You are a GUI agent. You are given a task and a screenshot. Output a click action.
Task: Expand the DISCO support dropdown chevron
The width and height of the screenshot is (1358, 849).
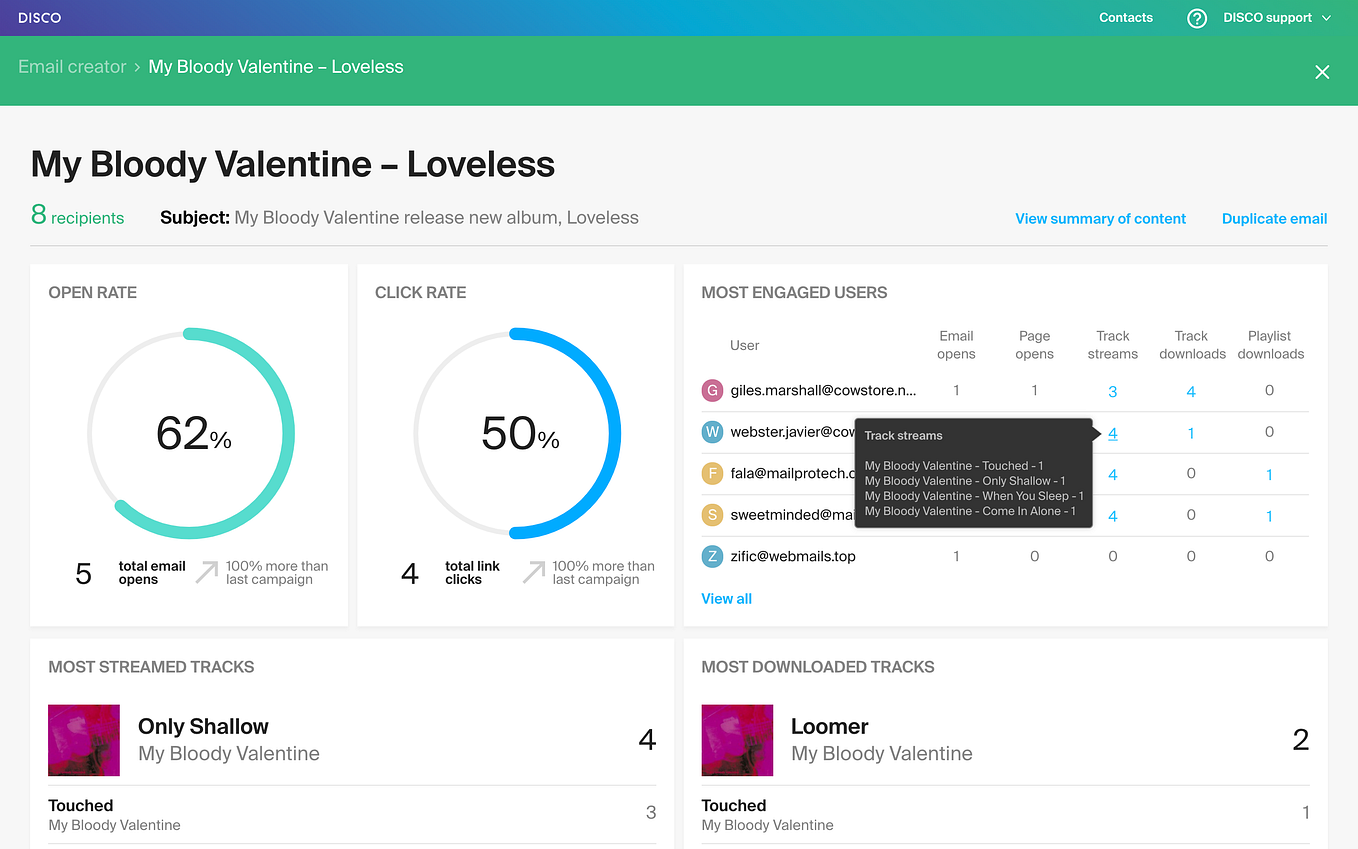pos(1327,18)
